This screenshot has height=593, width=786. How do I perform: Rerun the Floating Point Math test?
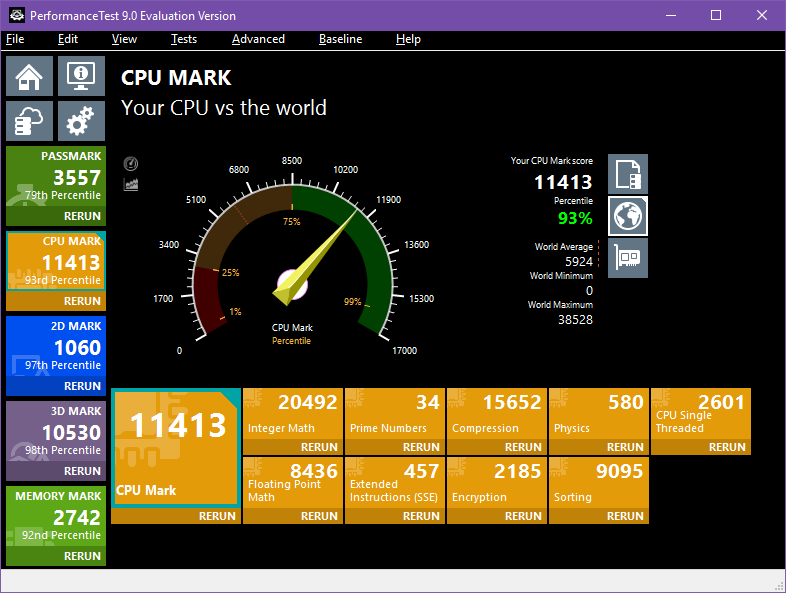[x=293, y=516]
